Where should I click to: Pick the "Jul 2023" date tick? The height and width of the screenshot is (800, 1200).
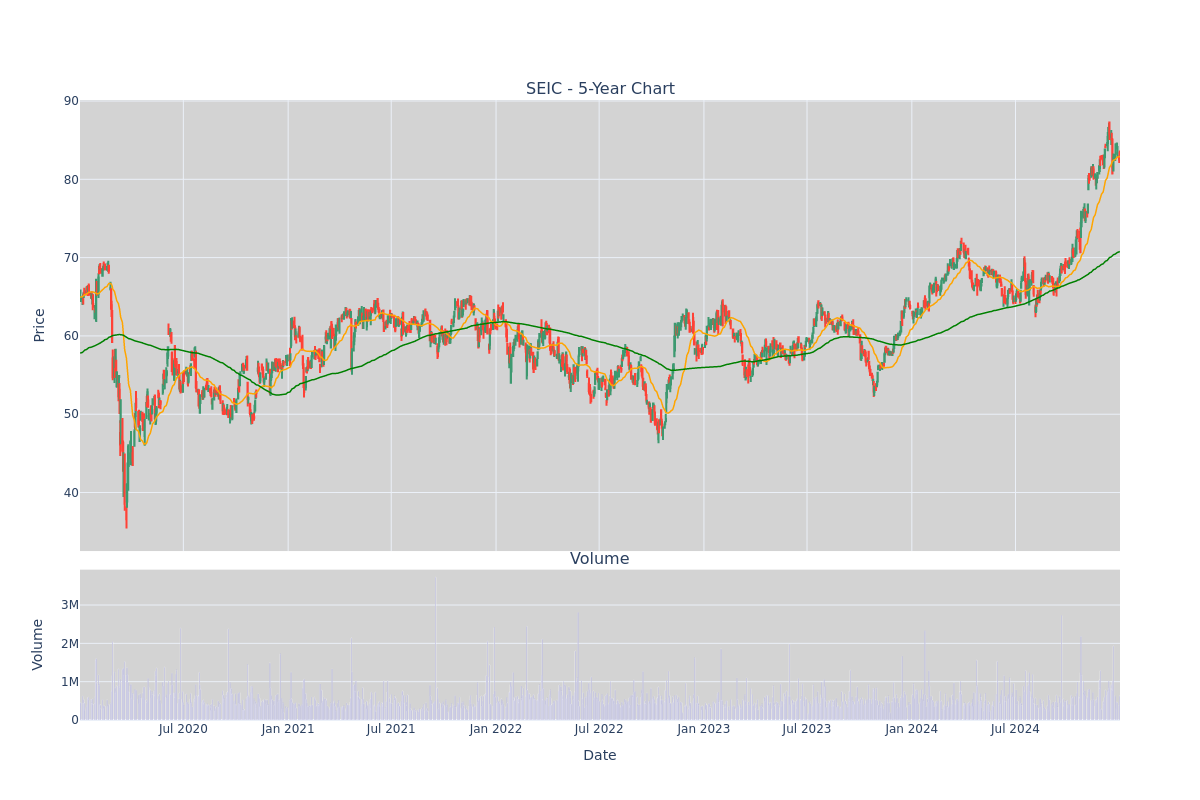pos(807,729)
